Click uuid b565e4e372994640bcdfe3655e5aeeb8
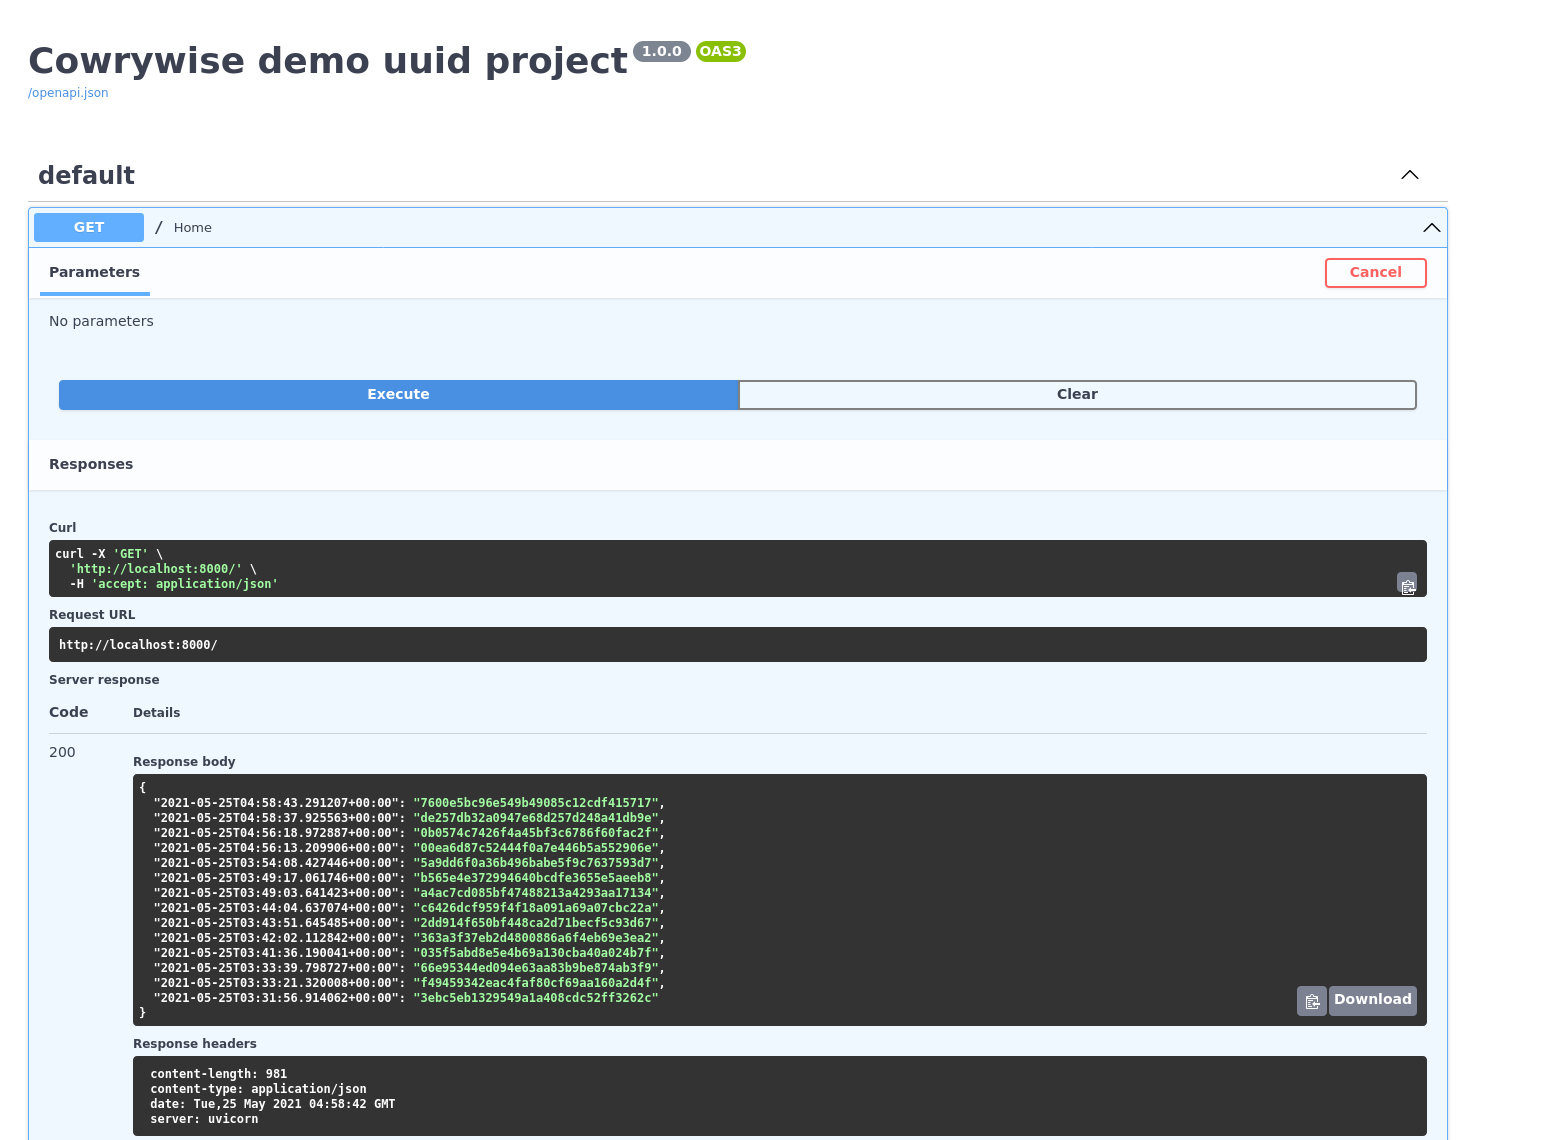This screenshot has height=1140, width=1558. pos(536,878)
